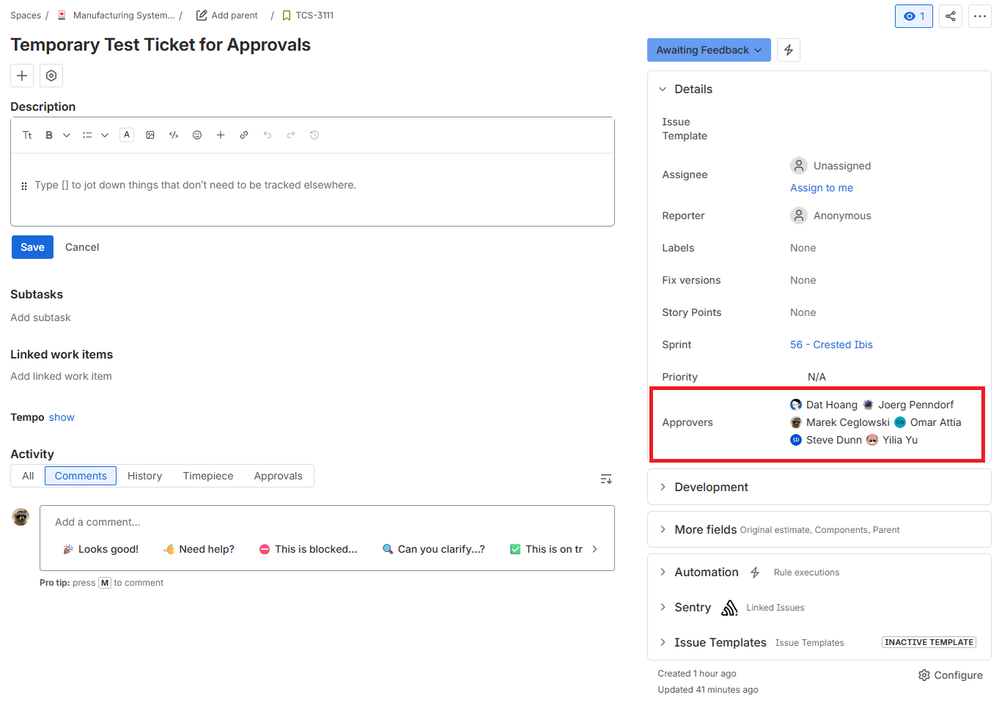Click the watch eye icon button
This screenshot has height=706, width=999.
pyautogui.click(x=914, y=16)
